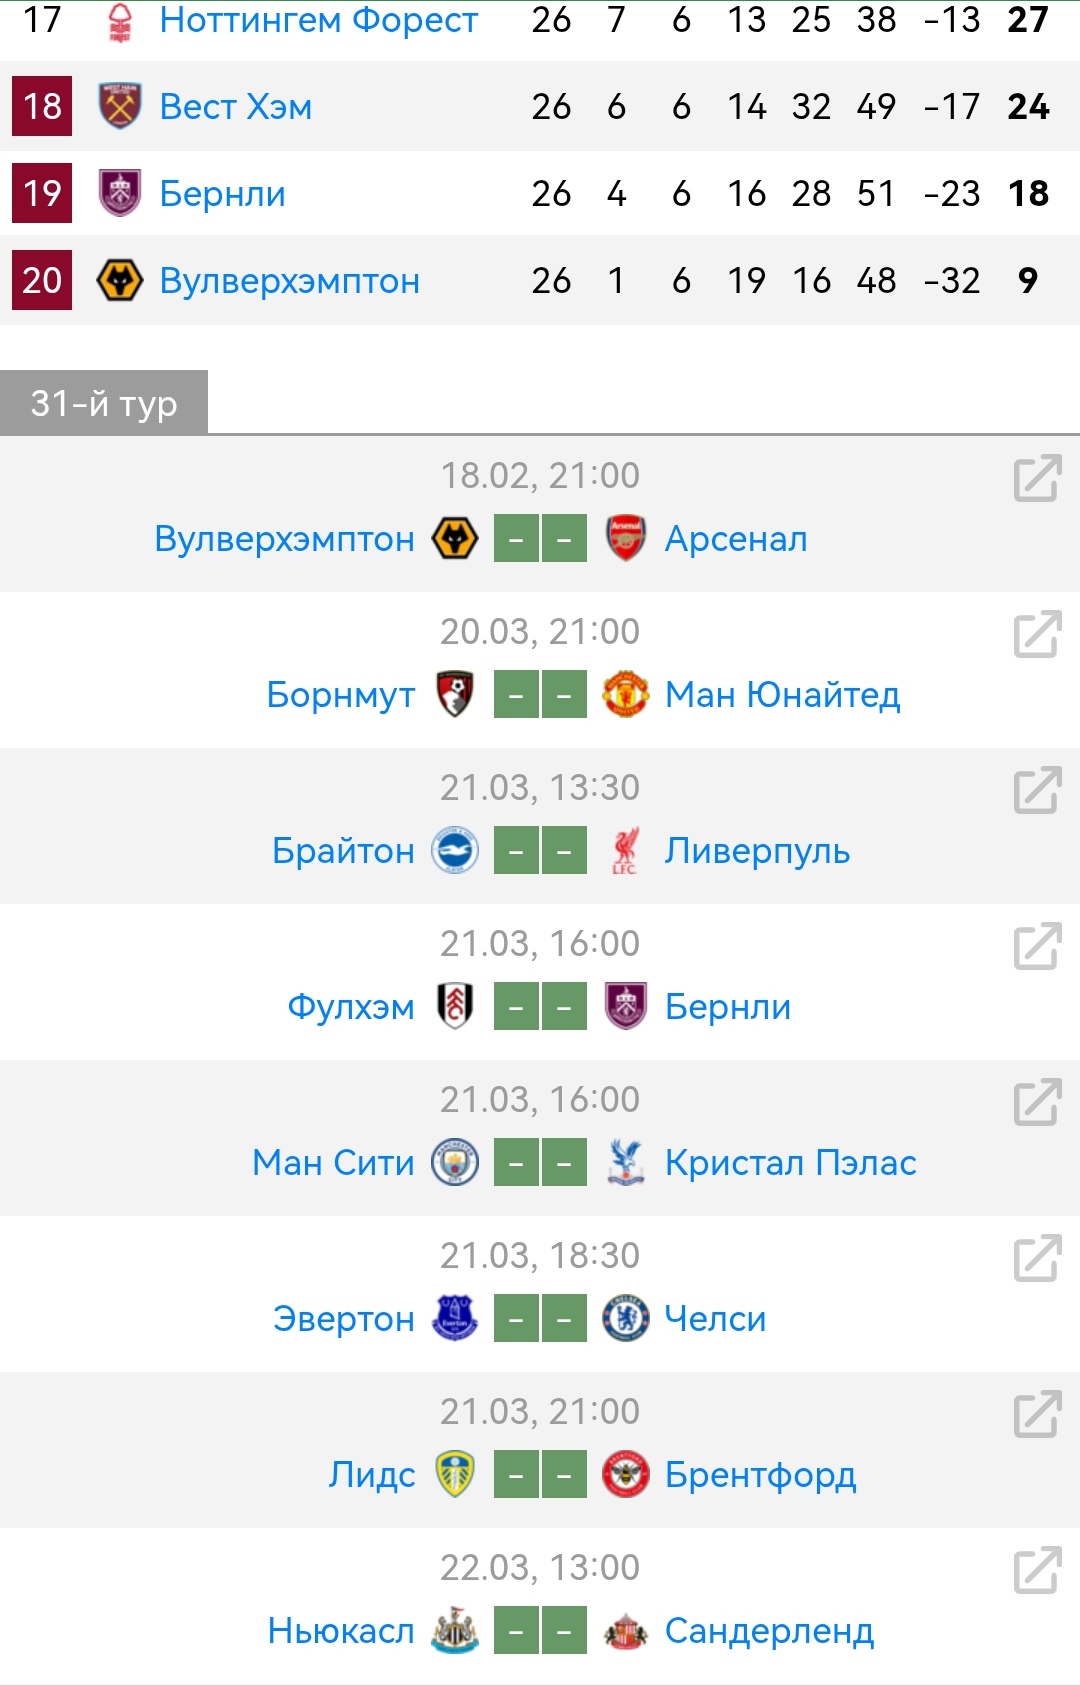
Task: Open external link for Wolverhampton–Arsenal match
Action: tap(1036, 479)
